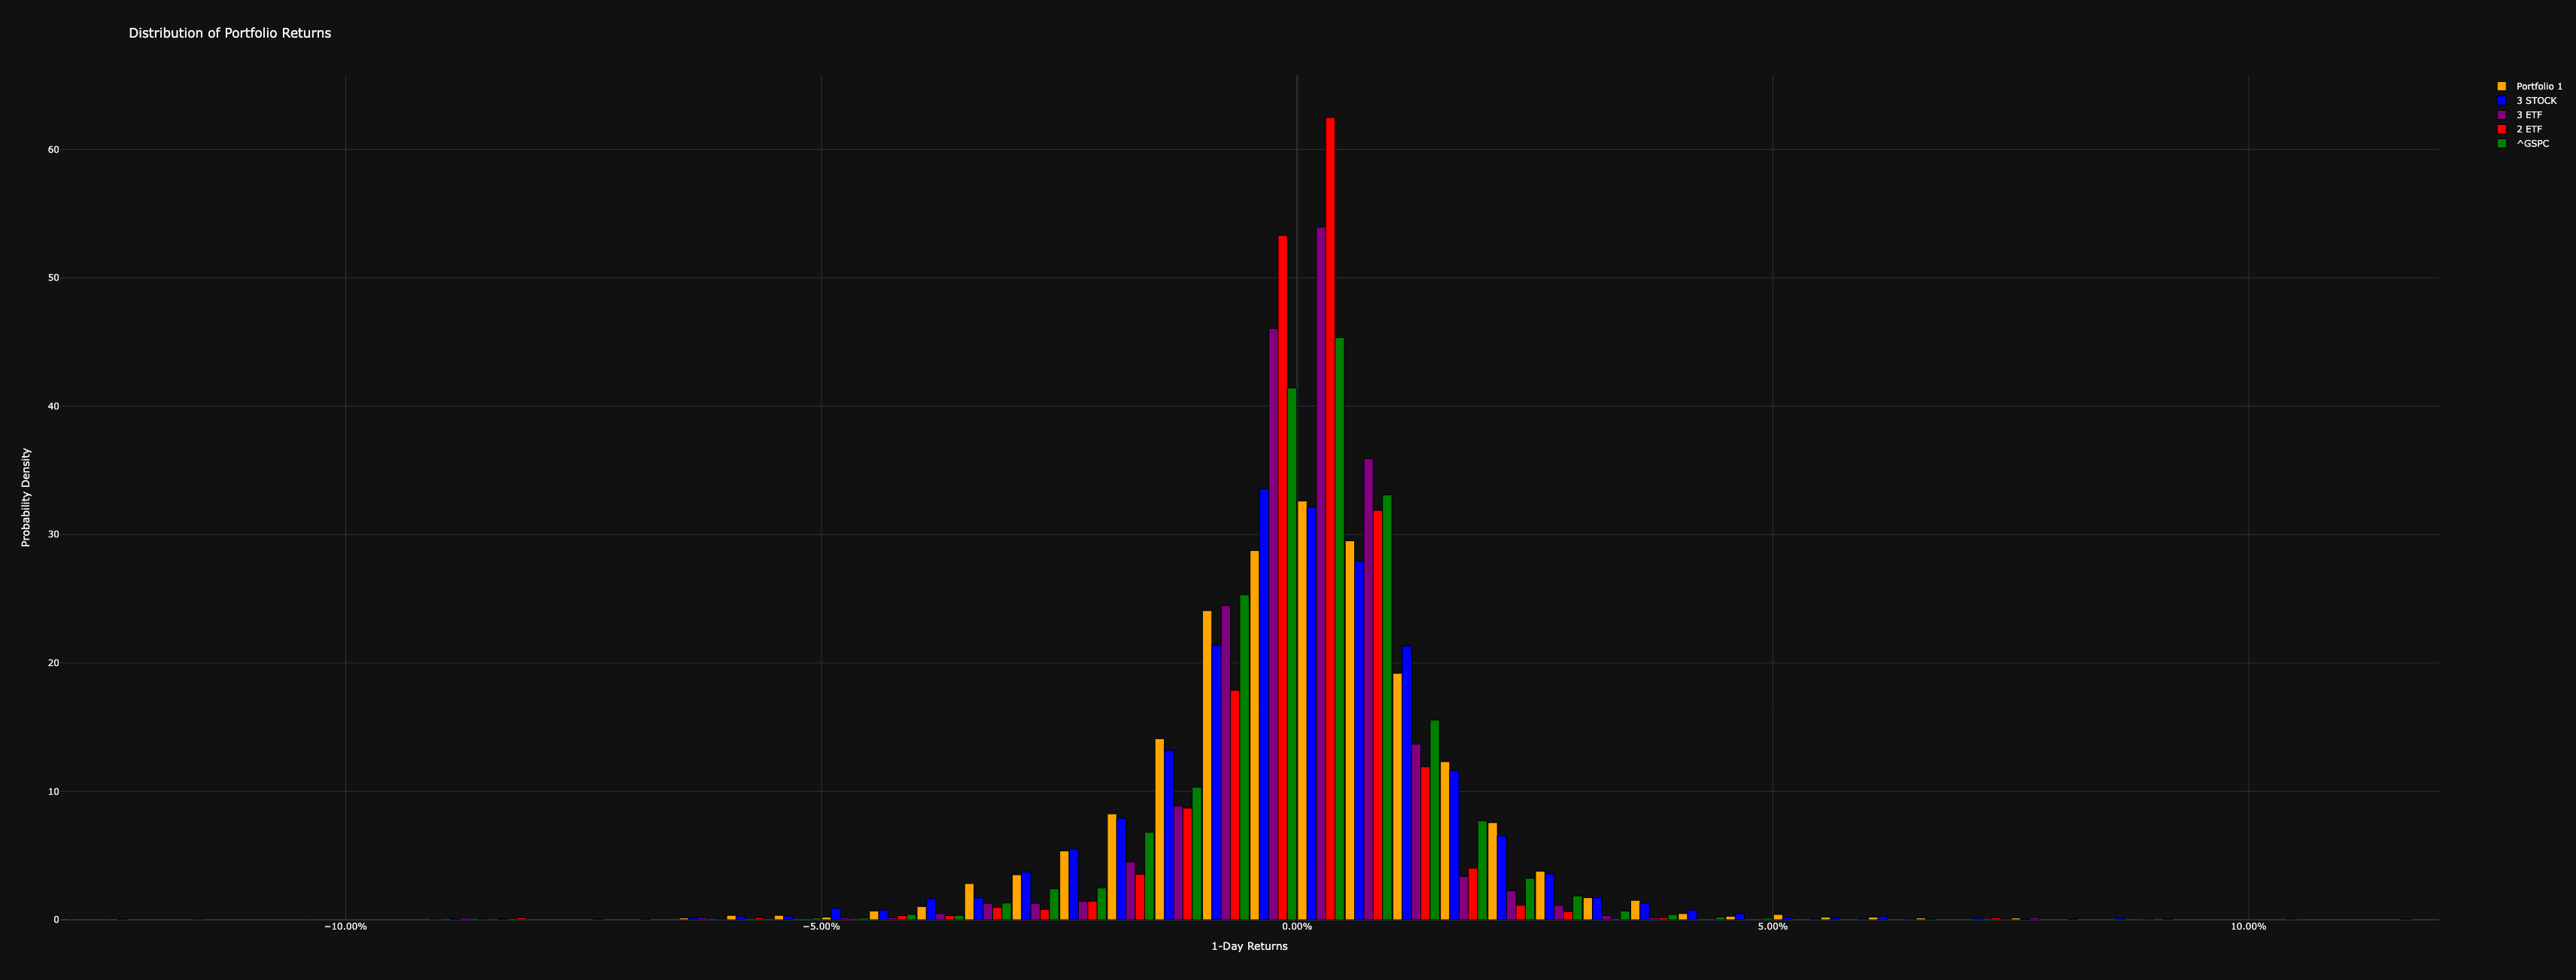Click the blue 3 STOCK legend swatch
This screenshot has height=980, width=2576.
click(2502, 101)
